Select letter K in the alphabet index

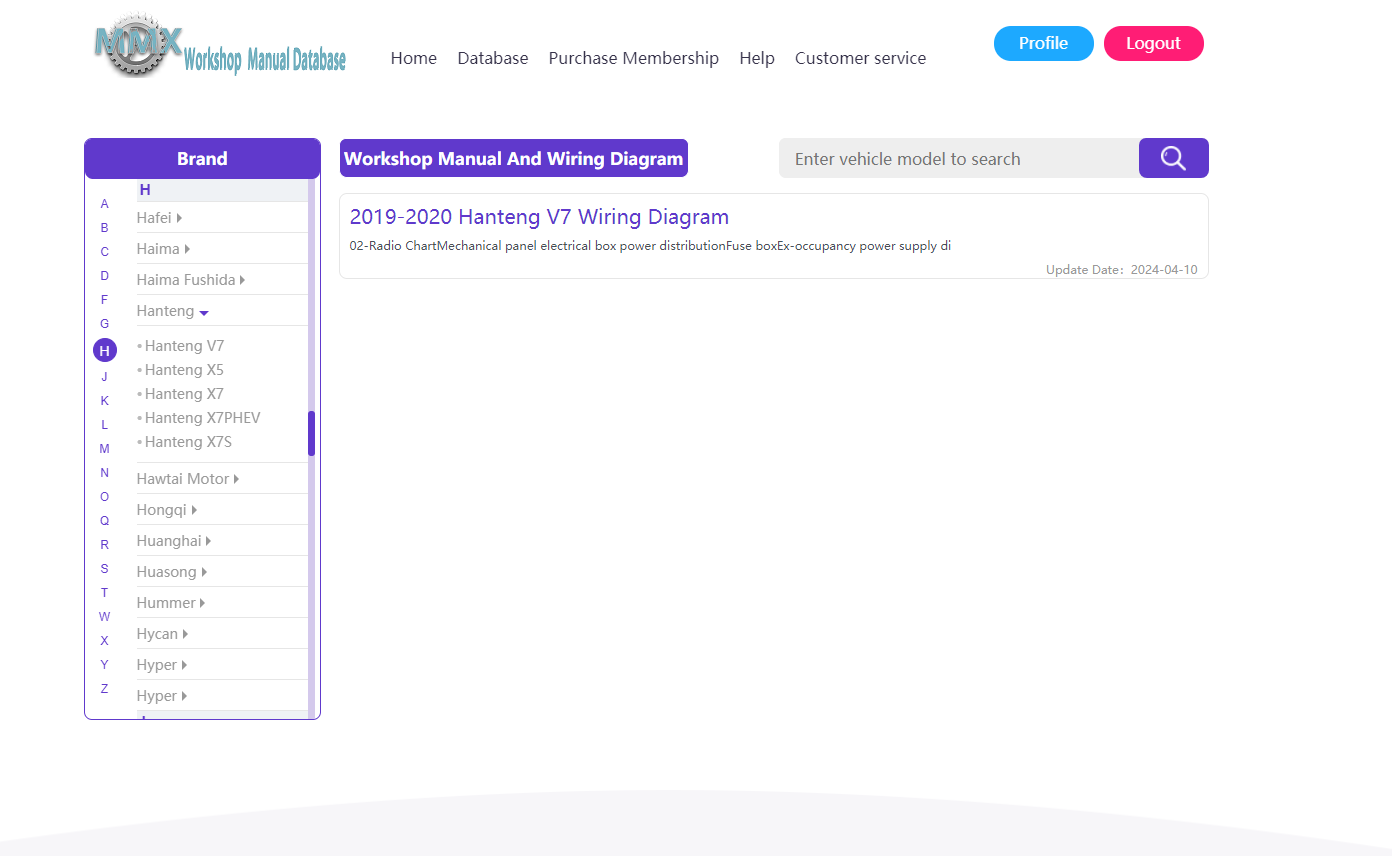(104, 401)
